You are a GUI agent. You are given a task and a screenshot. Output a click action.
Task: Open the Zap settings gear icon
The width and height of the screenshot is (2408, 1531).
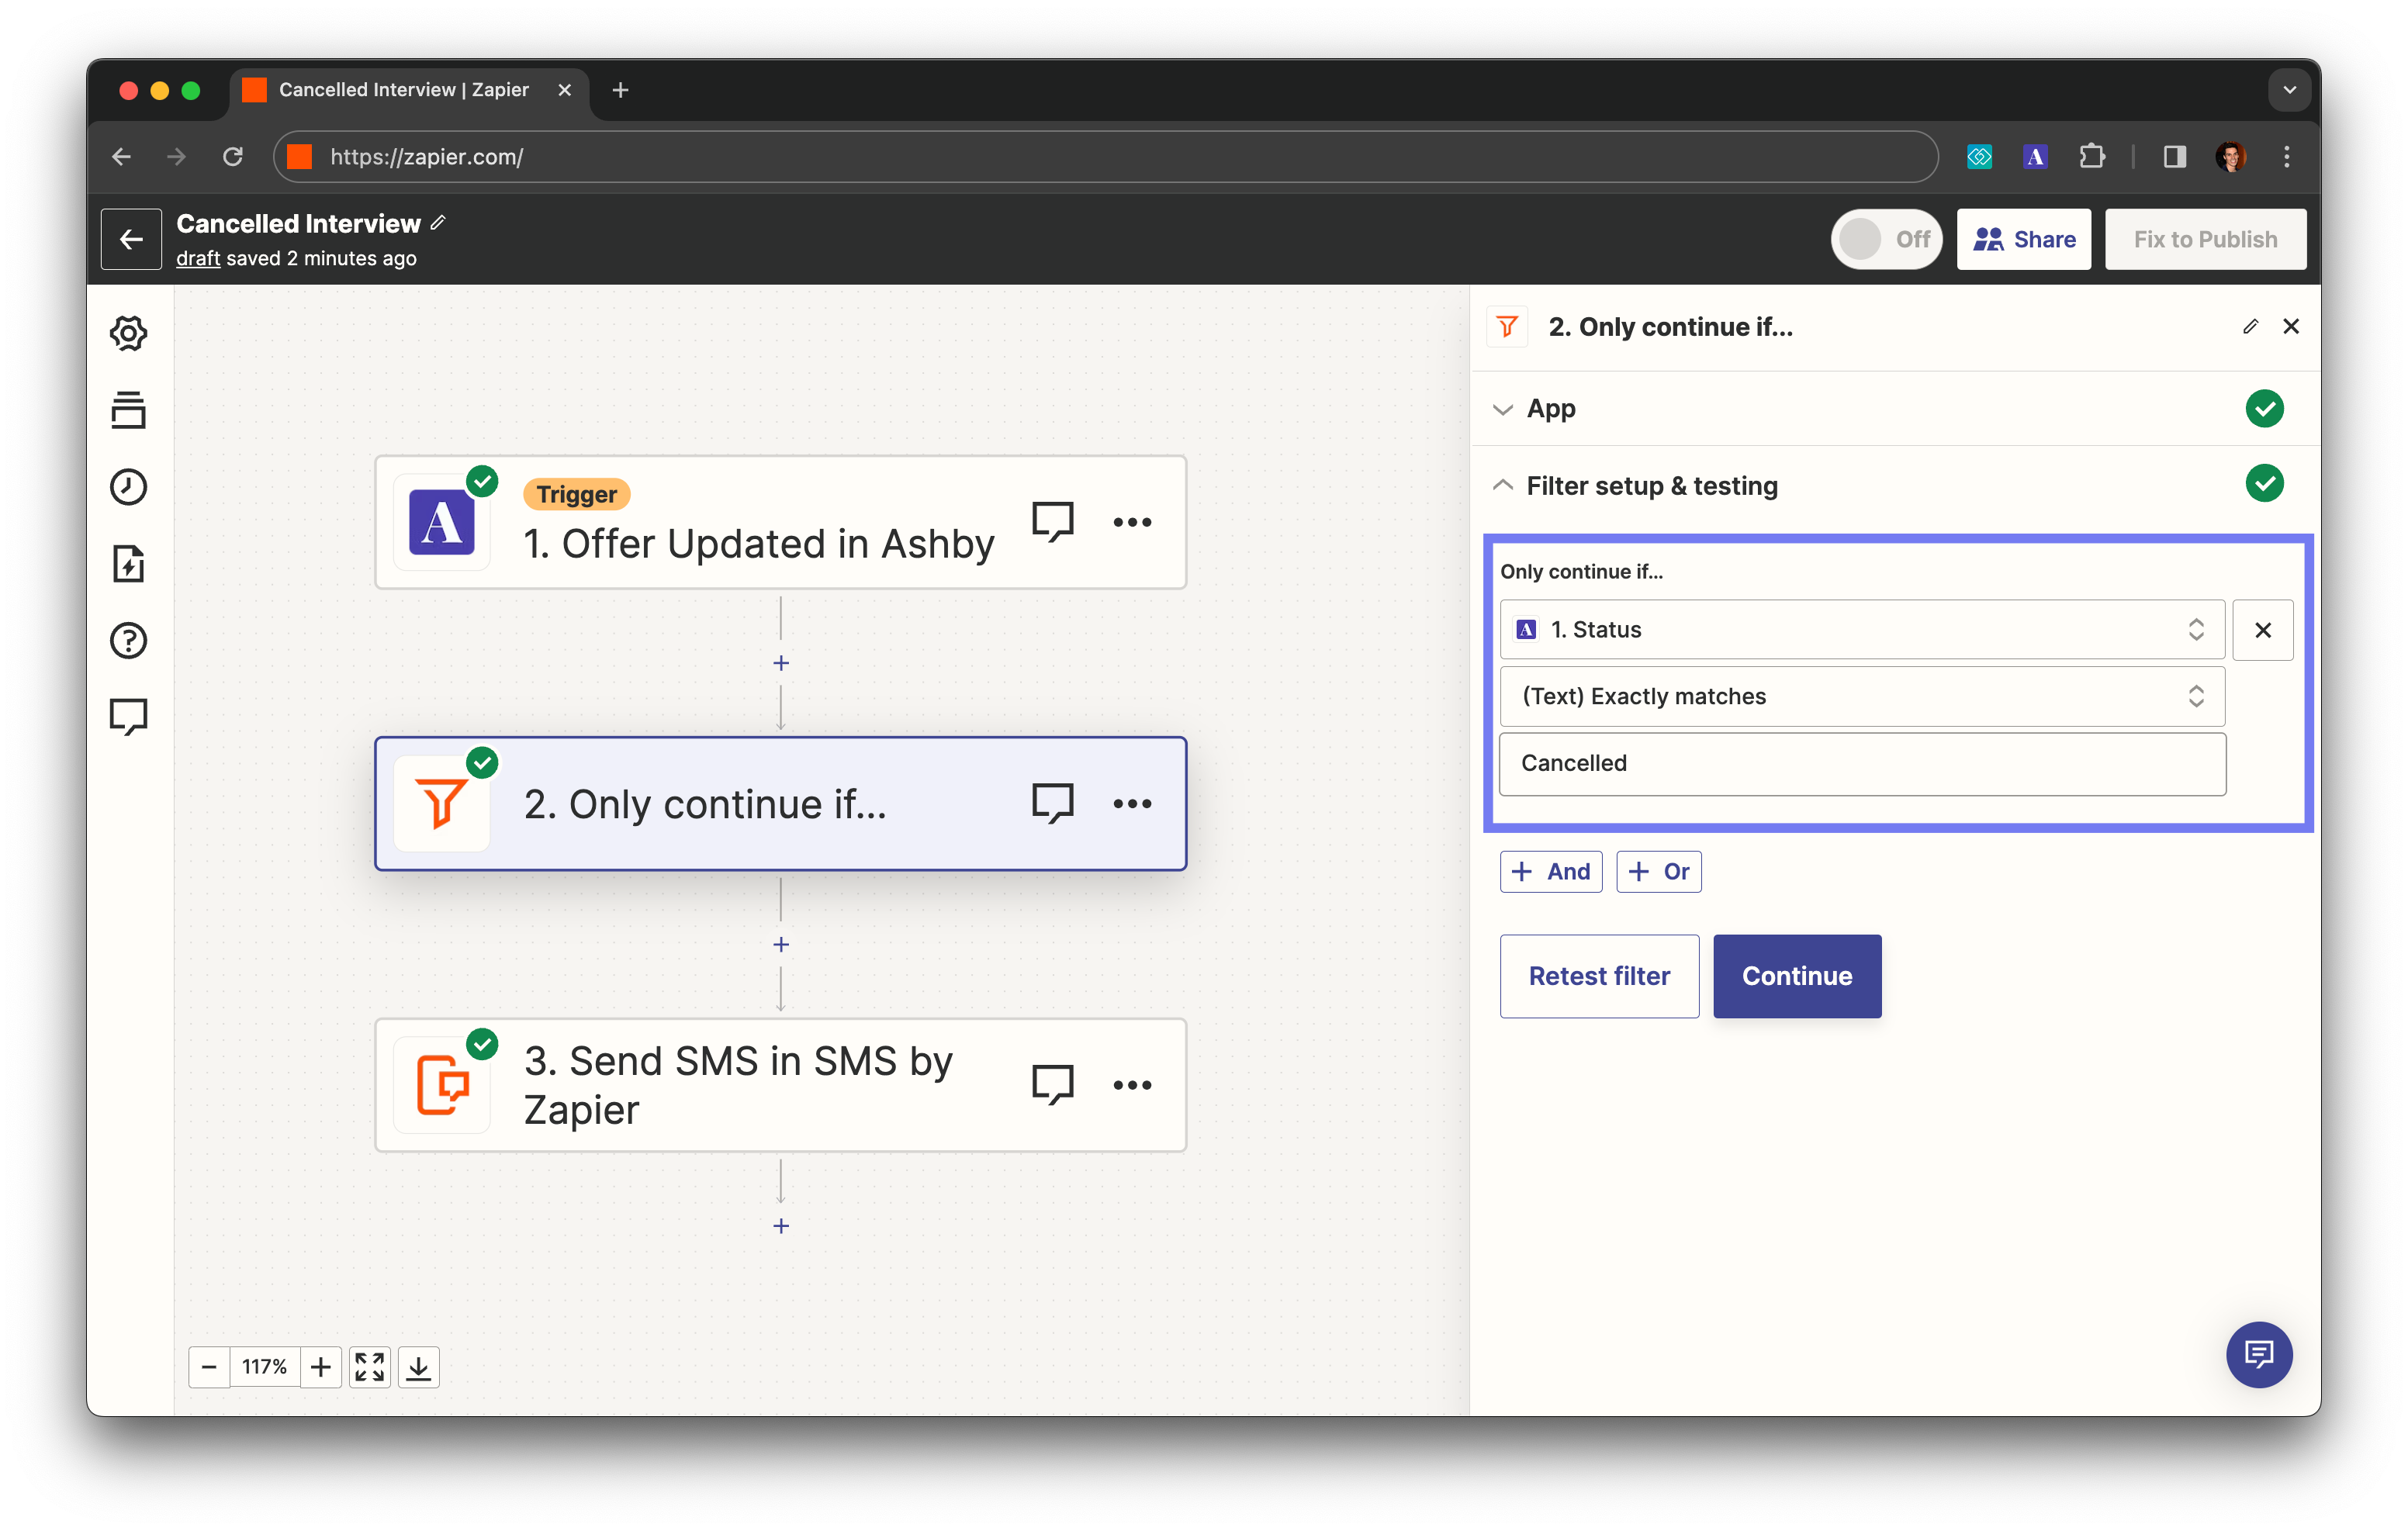coord(128,333)
